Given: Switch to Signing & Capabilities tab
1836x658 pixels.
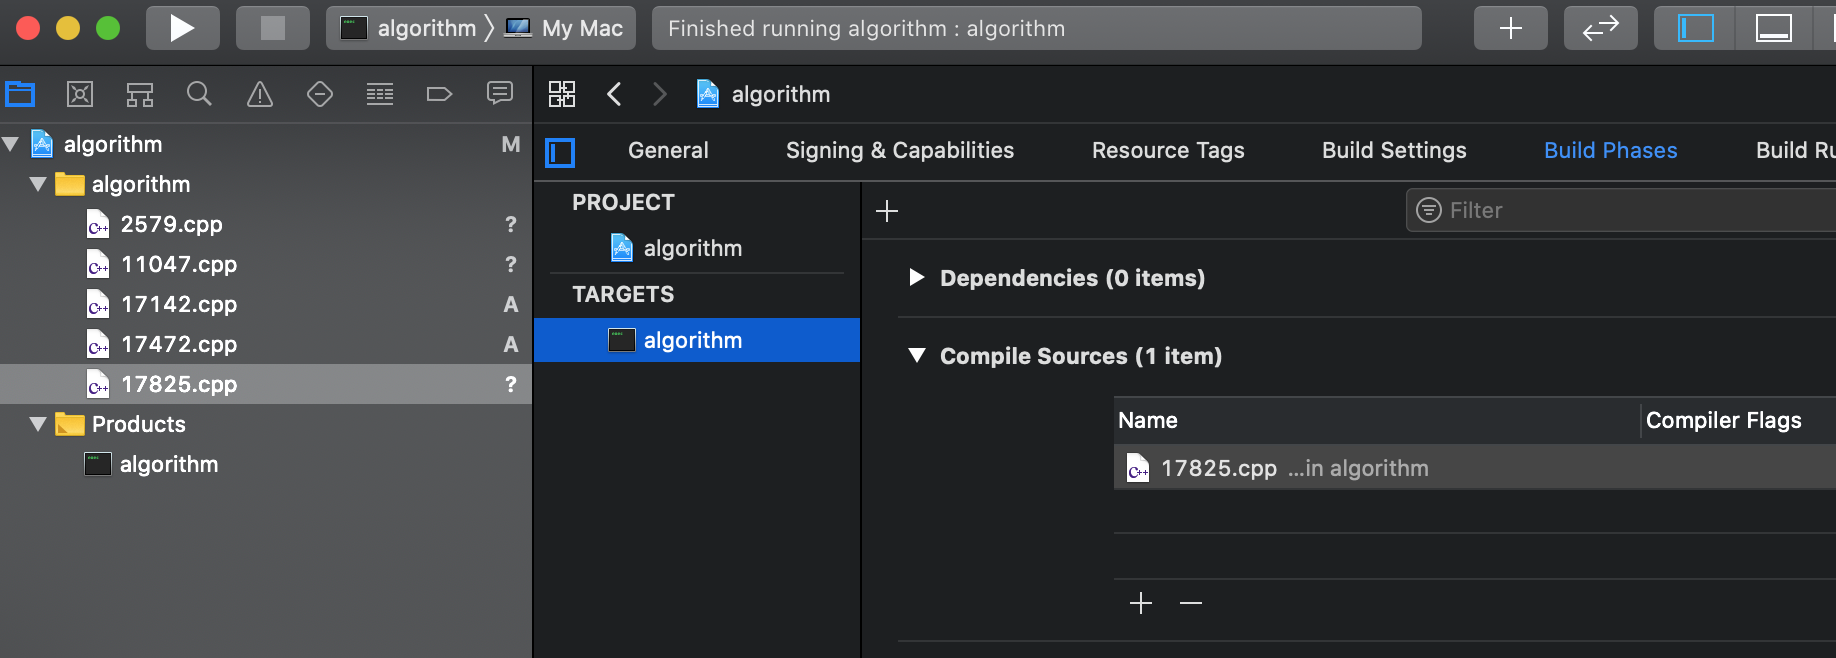Looking at the screenshot, I should point(900,150).
